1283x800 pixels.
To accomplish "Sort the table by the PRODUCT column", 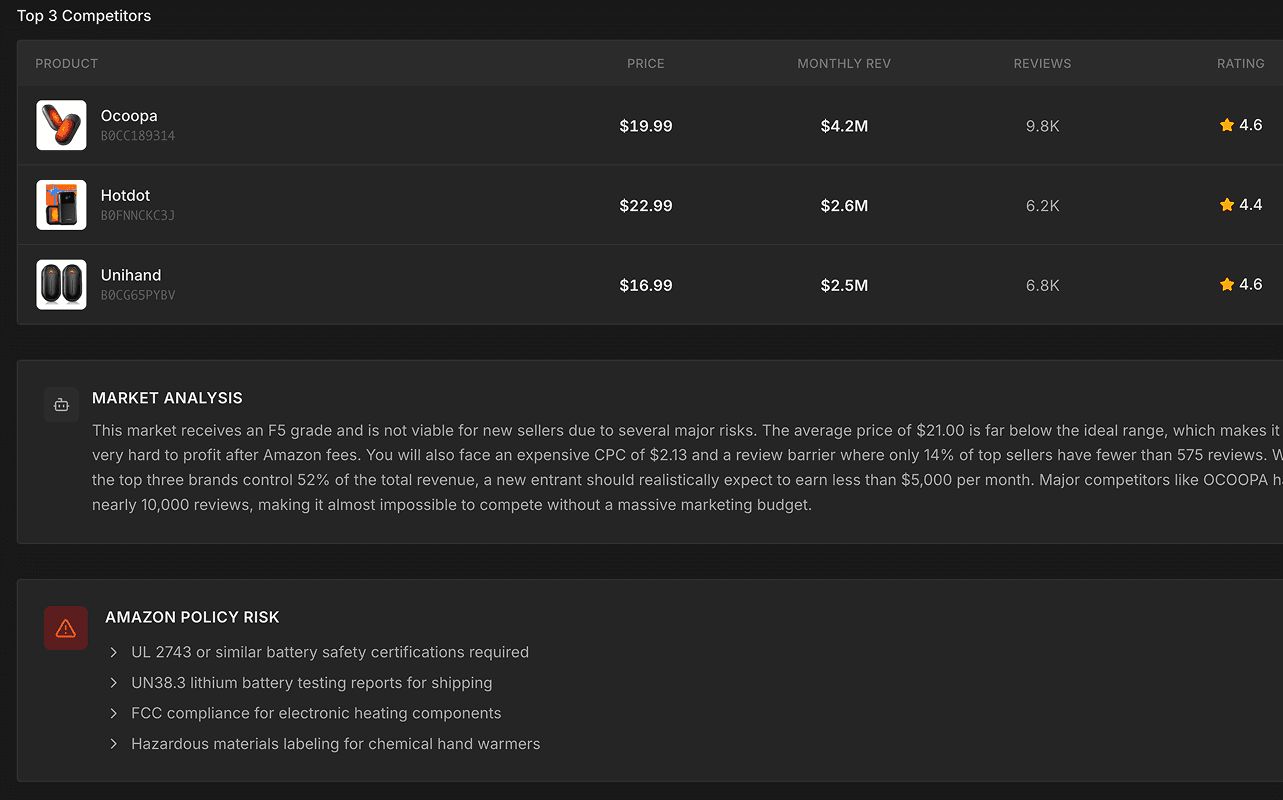I will [x=67, y=63].
